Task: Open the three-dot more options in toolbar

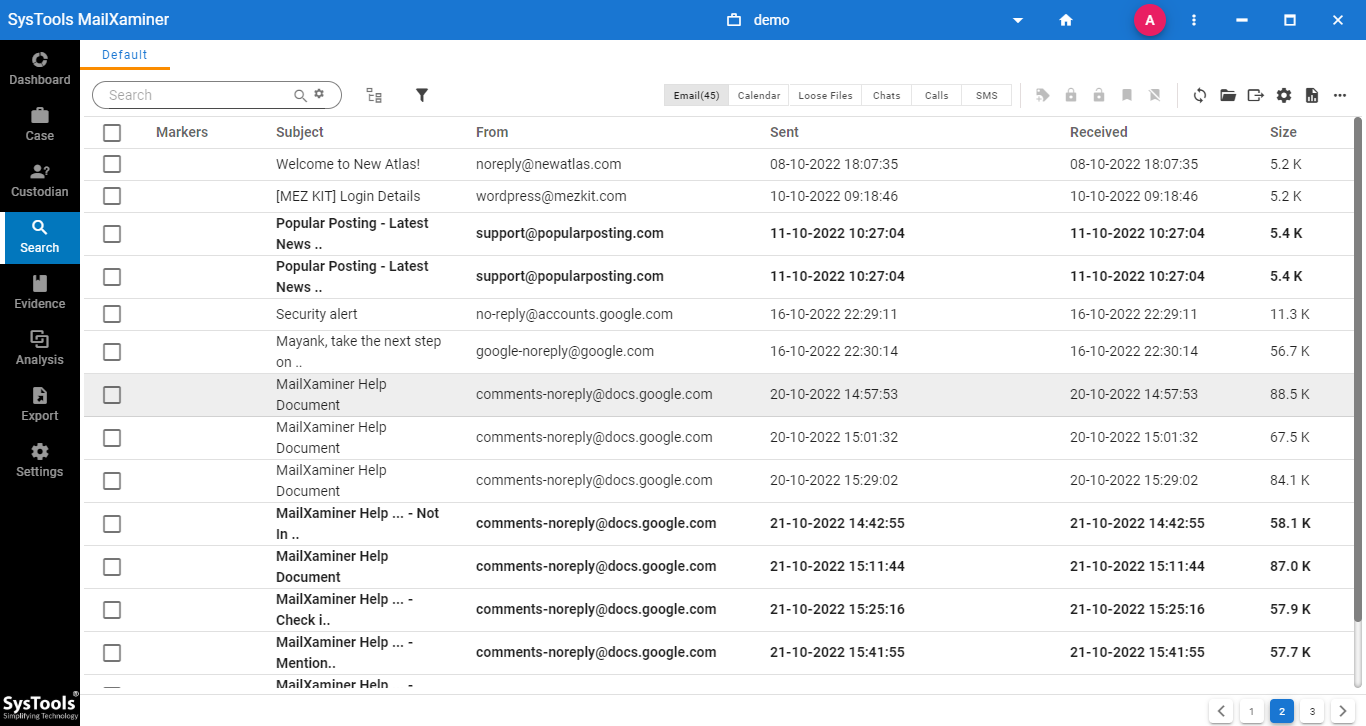Action: point(1340,95)
